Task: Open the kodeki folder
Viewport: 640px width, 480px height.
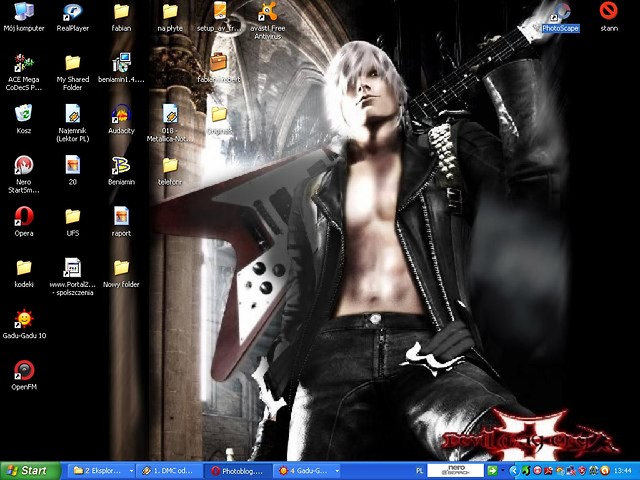Action: tap(24, 273)
